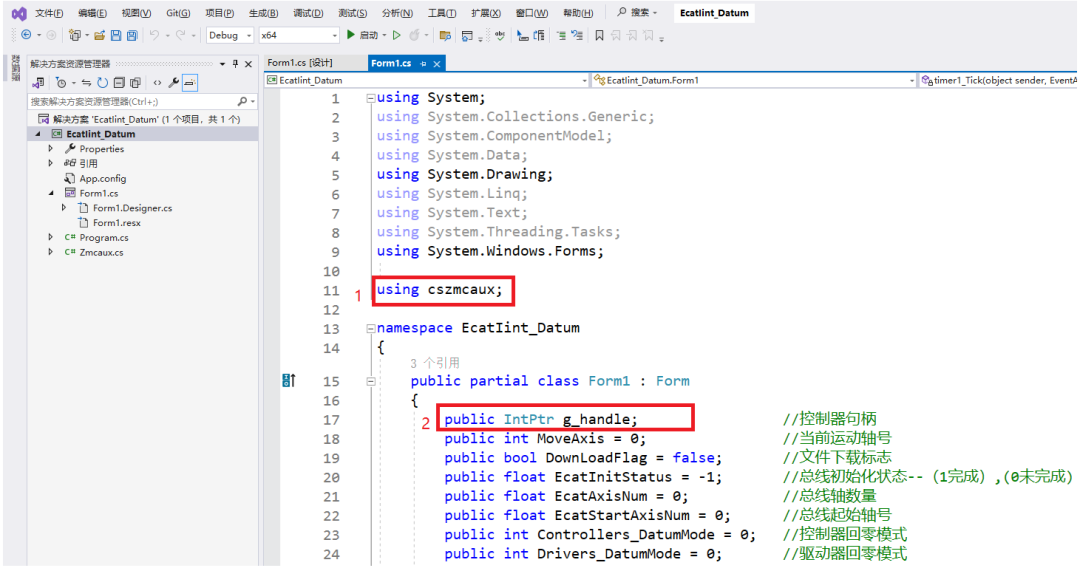Toggle Show All Files in Solution Explorer
The height and width of the screenshot is (571, 1080).
(x=135, y=83)
